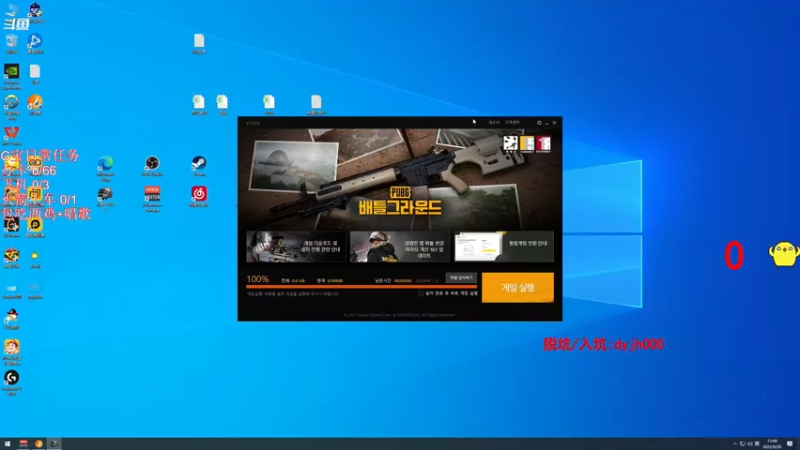Select the white document icon farthest right on desktop
This screenshot has width=800, height=450.
(316, 105)
